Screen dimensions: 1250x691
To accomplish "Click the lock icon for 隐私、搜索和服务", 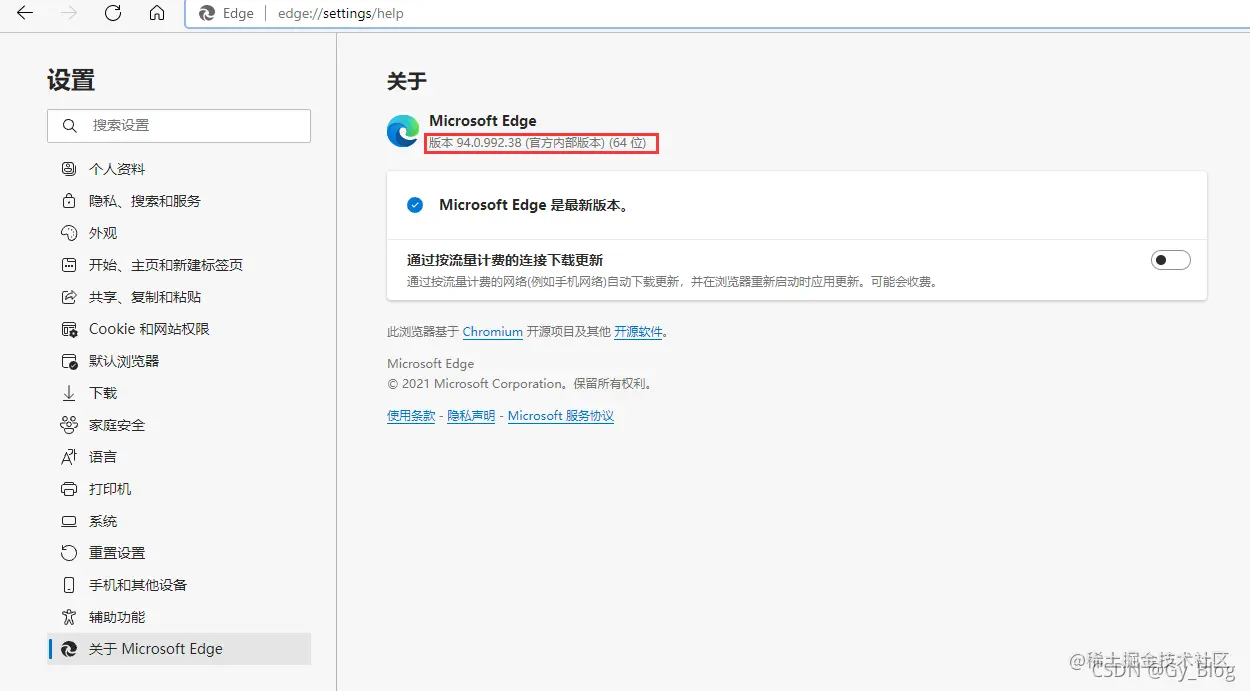I will (69, 201).
